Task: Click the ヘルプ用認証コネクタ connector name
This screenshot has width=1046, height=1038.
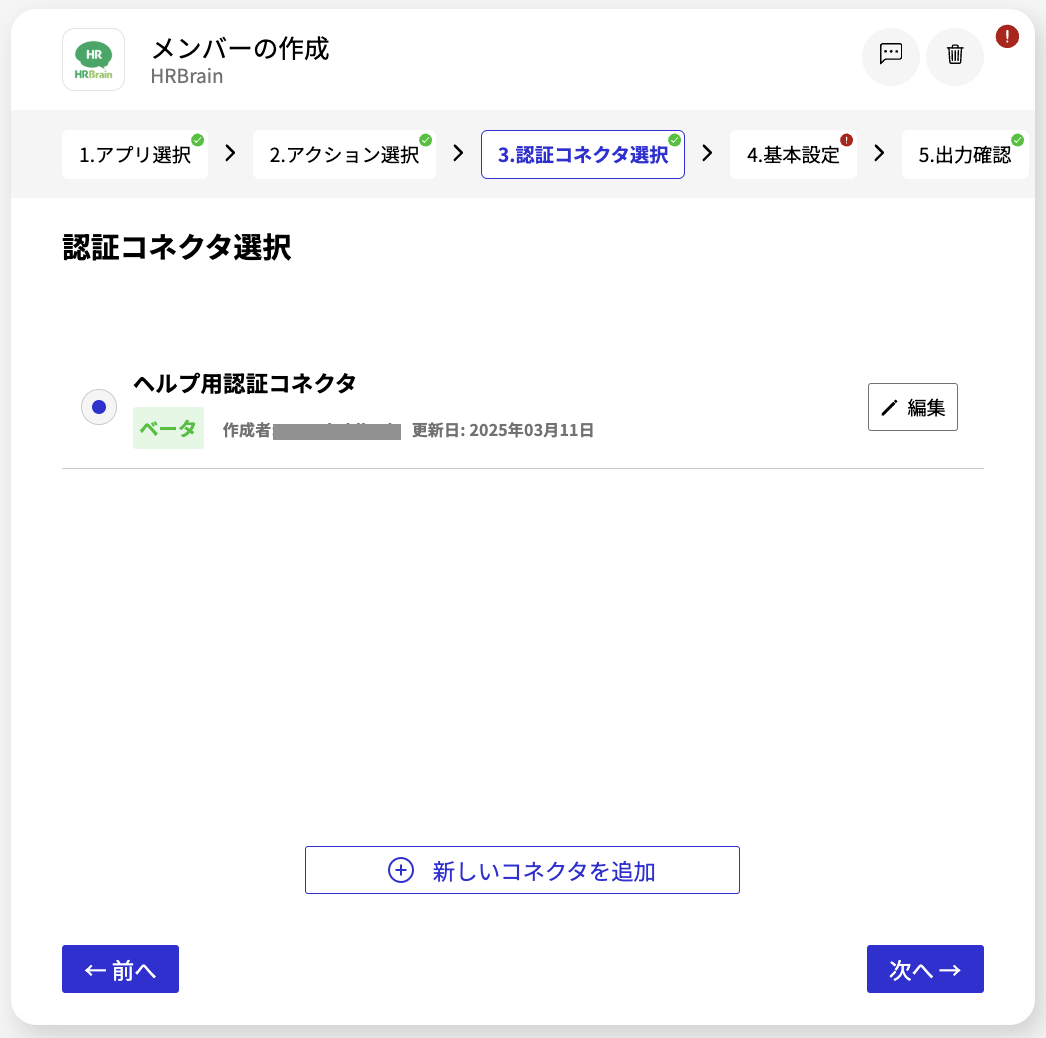Action: click(x=244, y=384)
